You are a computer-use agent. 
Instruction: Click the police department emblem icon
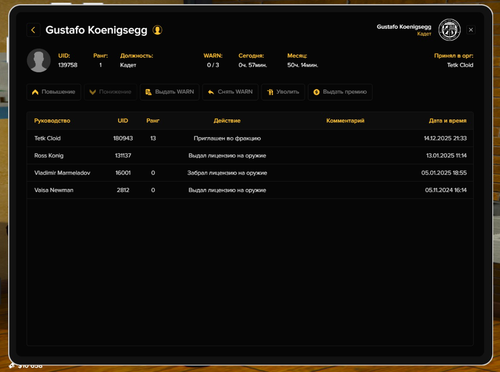point(449,30)
